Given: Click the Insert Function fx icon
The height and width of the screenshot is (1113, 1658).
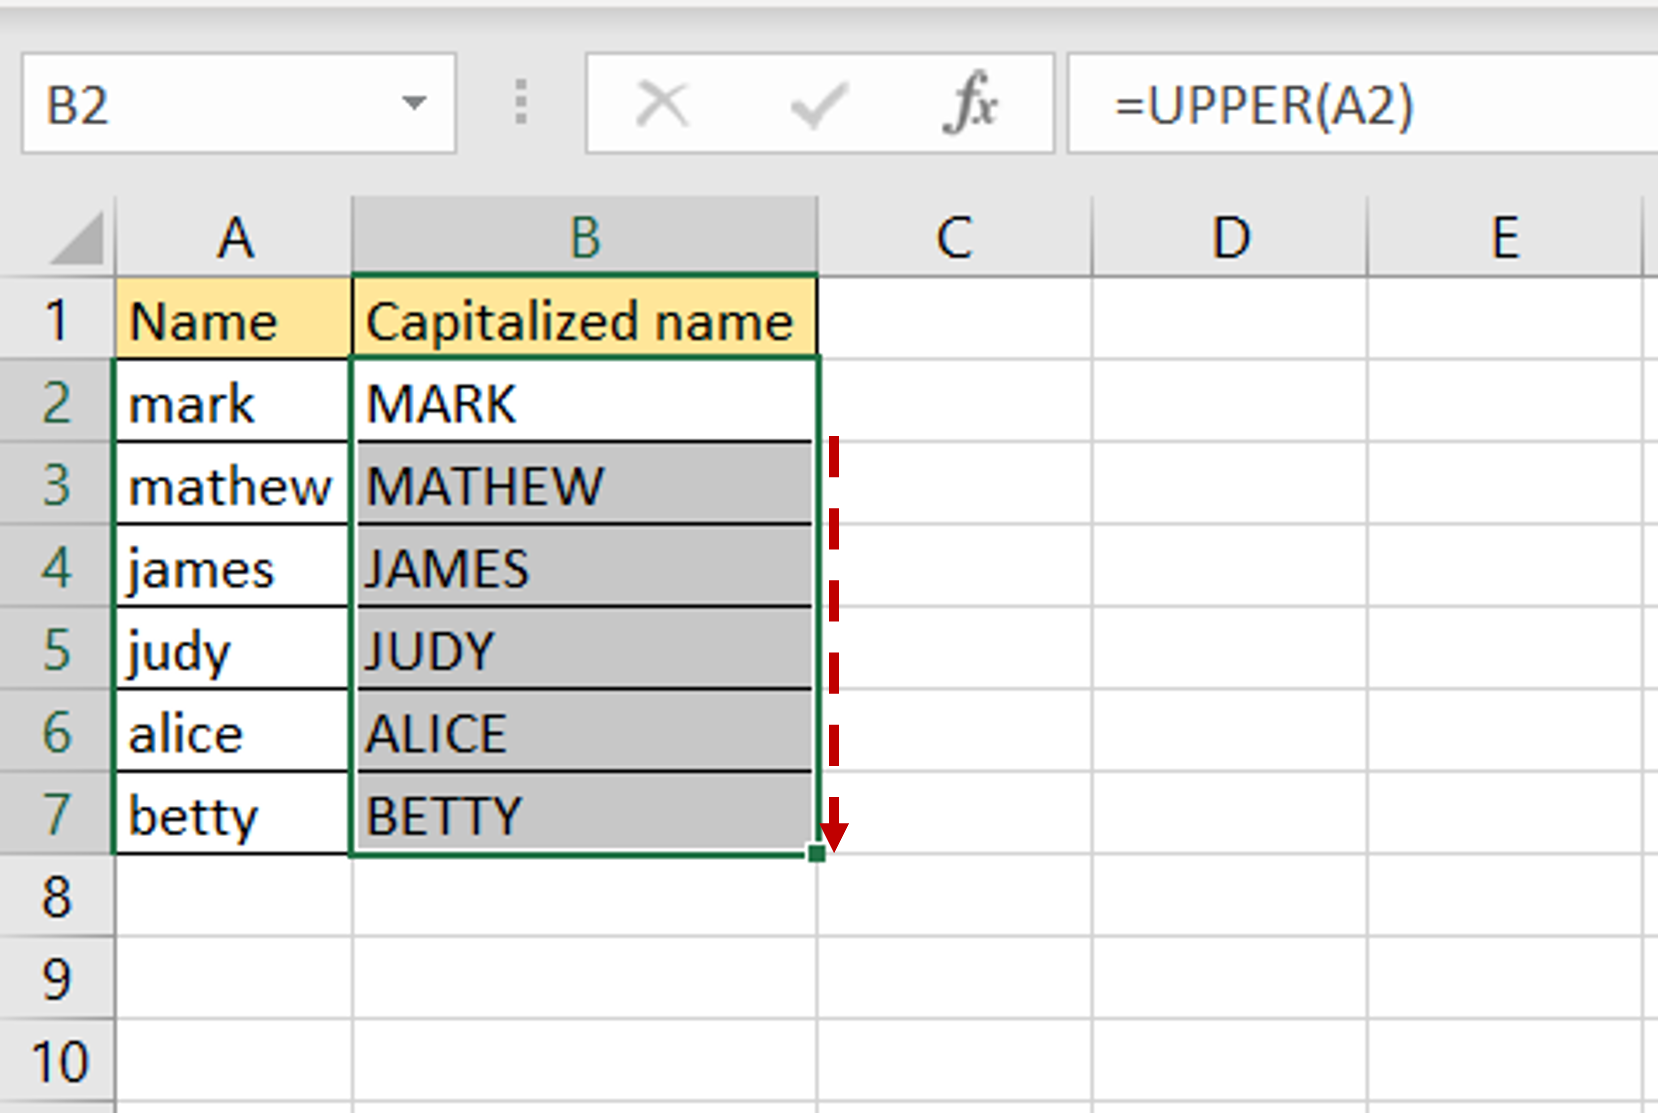Looking at the screenshot, I should [x=969, y=104].
